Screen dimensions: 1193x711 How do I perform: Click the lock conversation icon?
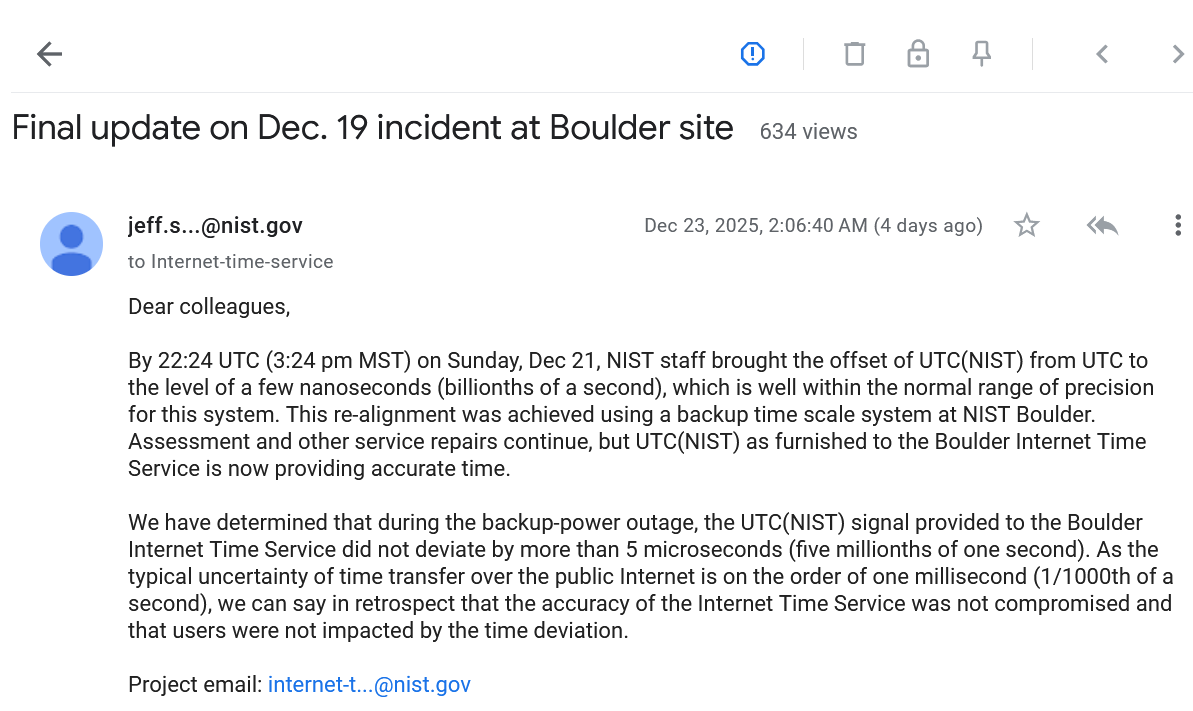[x=917, y=54]
